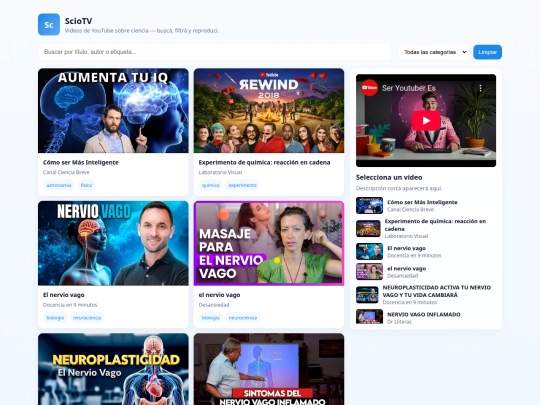
Task: Click sidebar thumbnail for Experimento de química
Action: pos(368,228)
